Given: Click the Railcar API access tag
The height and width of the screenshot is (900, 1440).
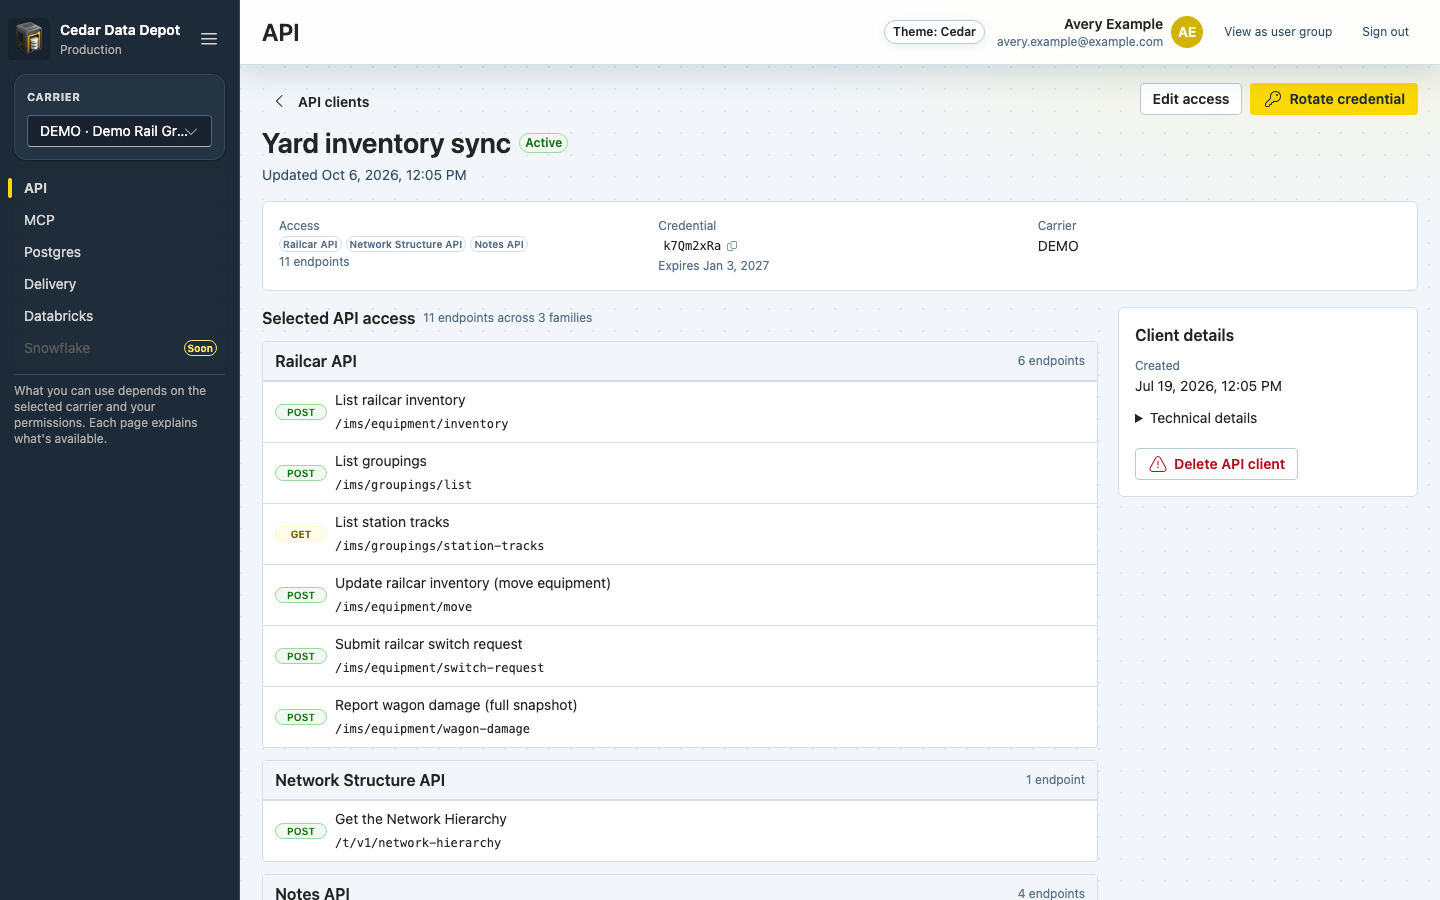Looking at the screenshot, I should (x=310, y=244).
